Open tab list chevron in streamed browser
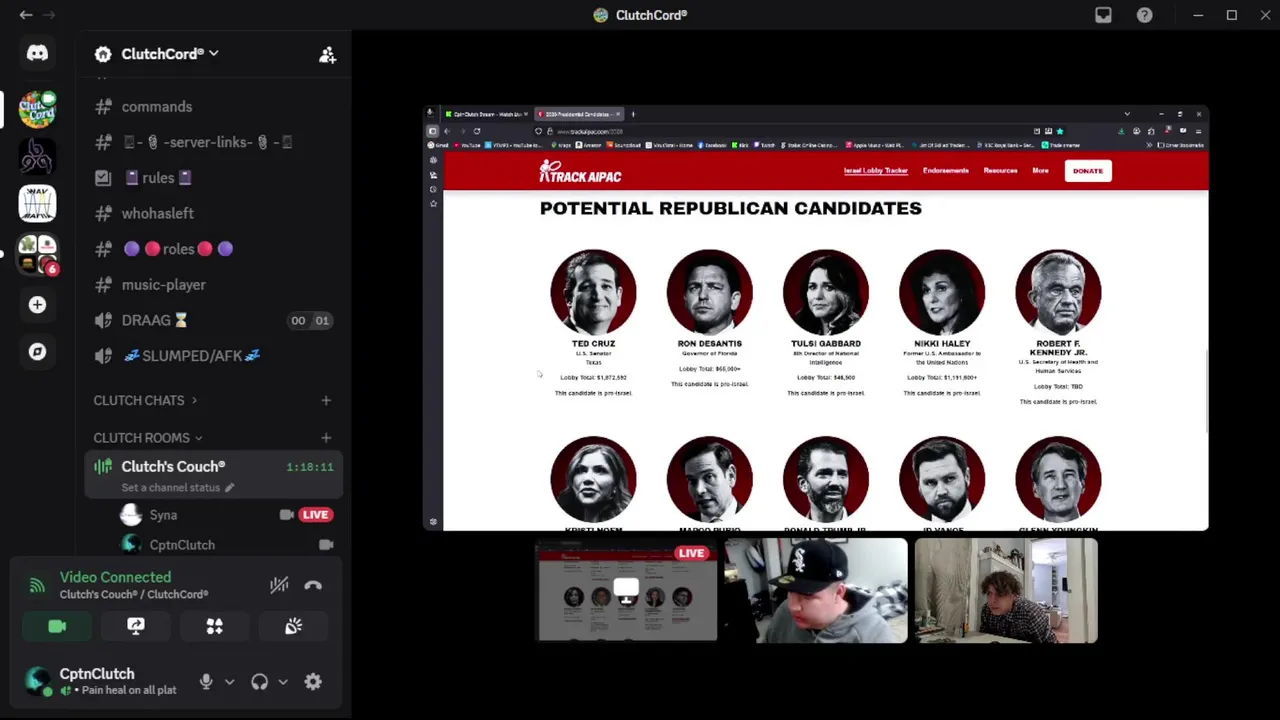 coord(1127,114)
